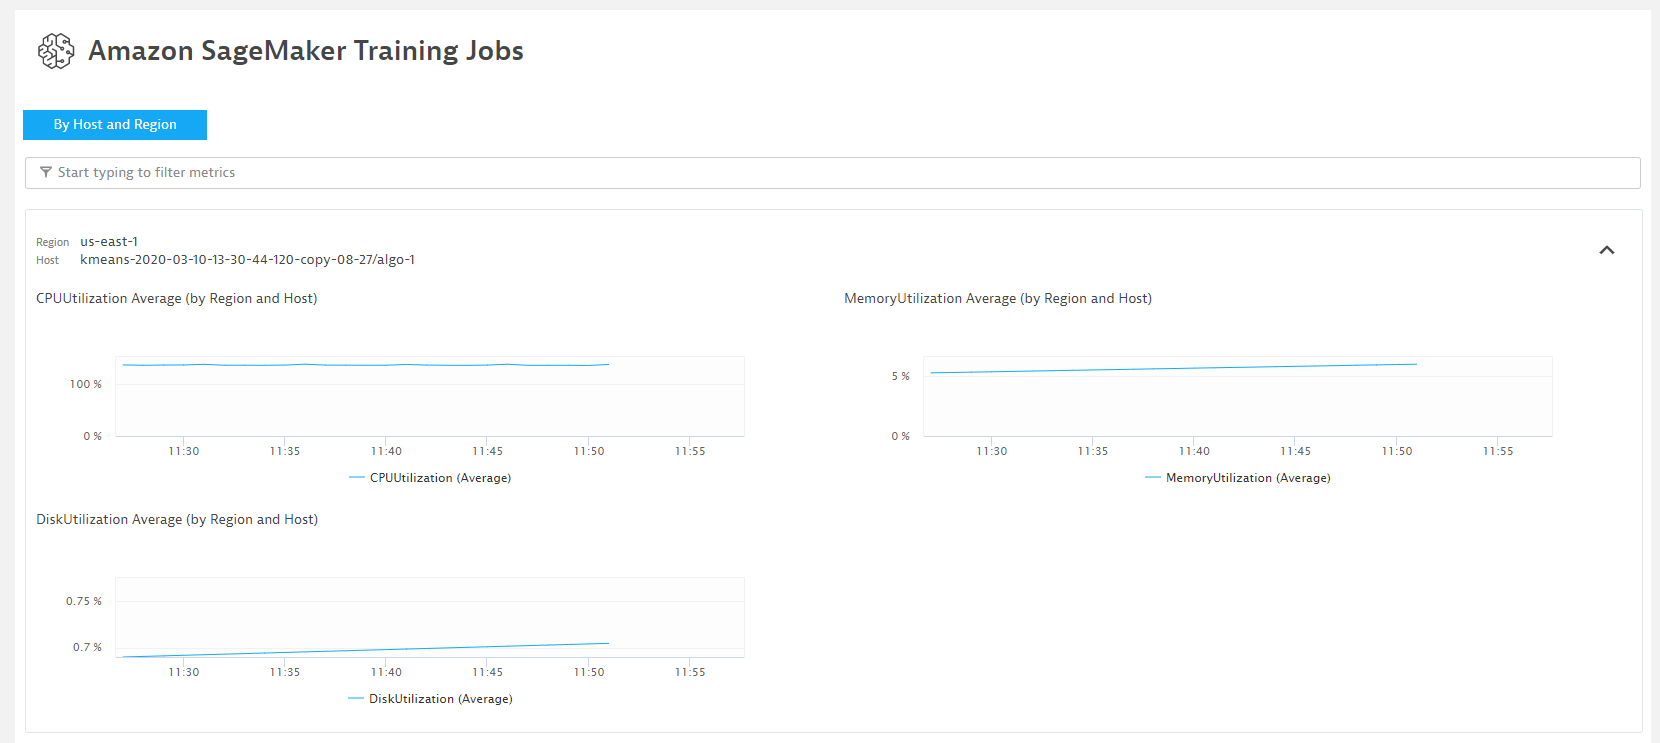
Task: Click the MemoryUtilization chart line
Action: pos(1173,368)
